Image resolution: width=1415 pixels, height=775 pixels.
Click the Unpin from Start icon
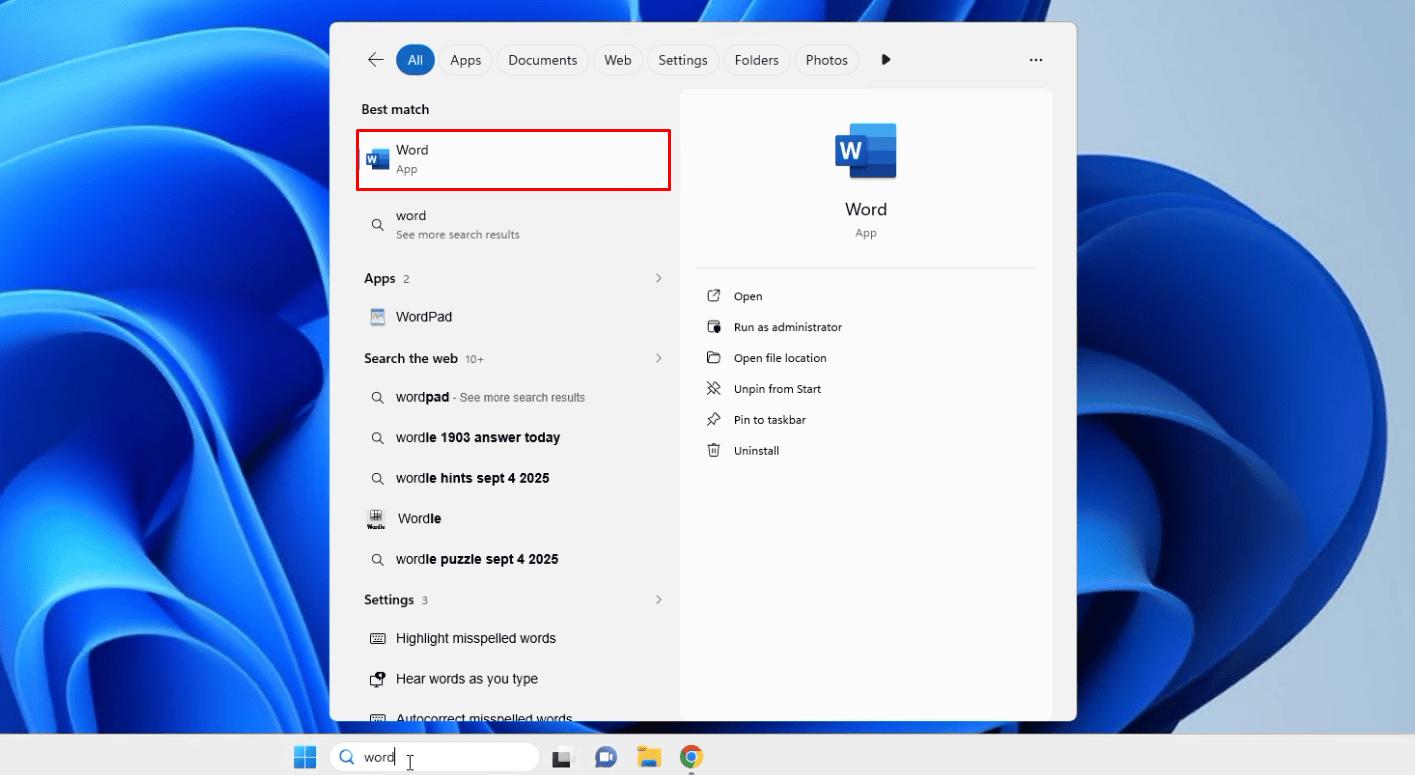tap(714, 389)
